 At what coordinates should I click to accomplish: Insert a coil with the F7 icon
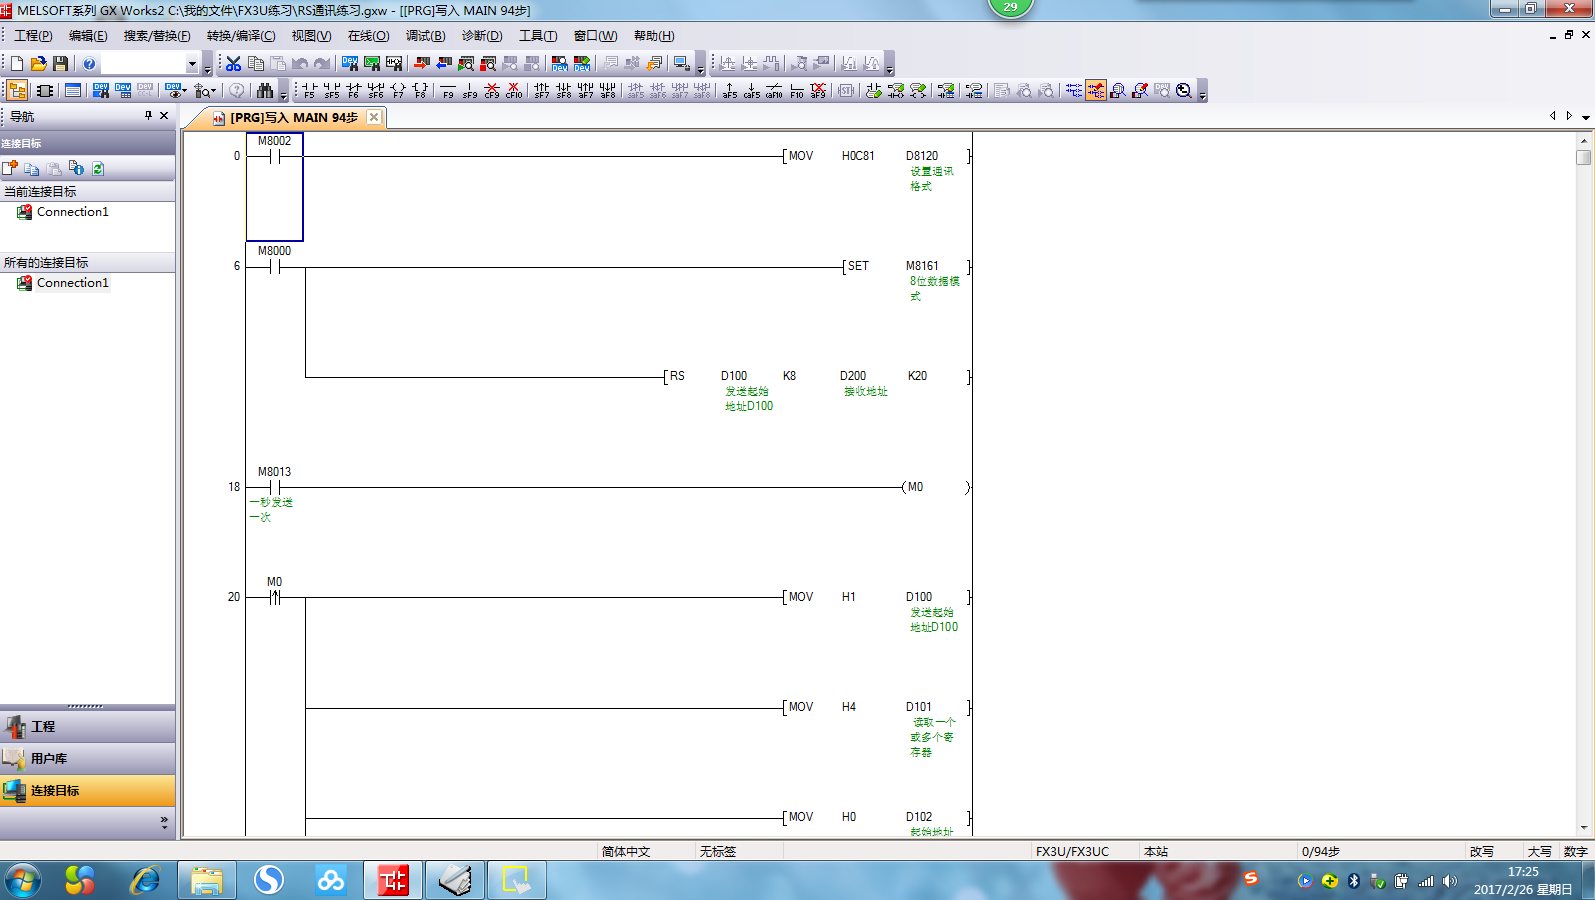[398, 91]
